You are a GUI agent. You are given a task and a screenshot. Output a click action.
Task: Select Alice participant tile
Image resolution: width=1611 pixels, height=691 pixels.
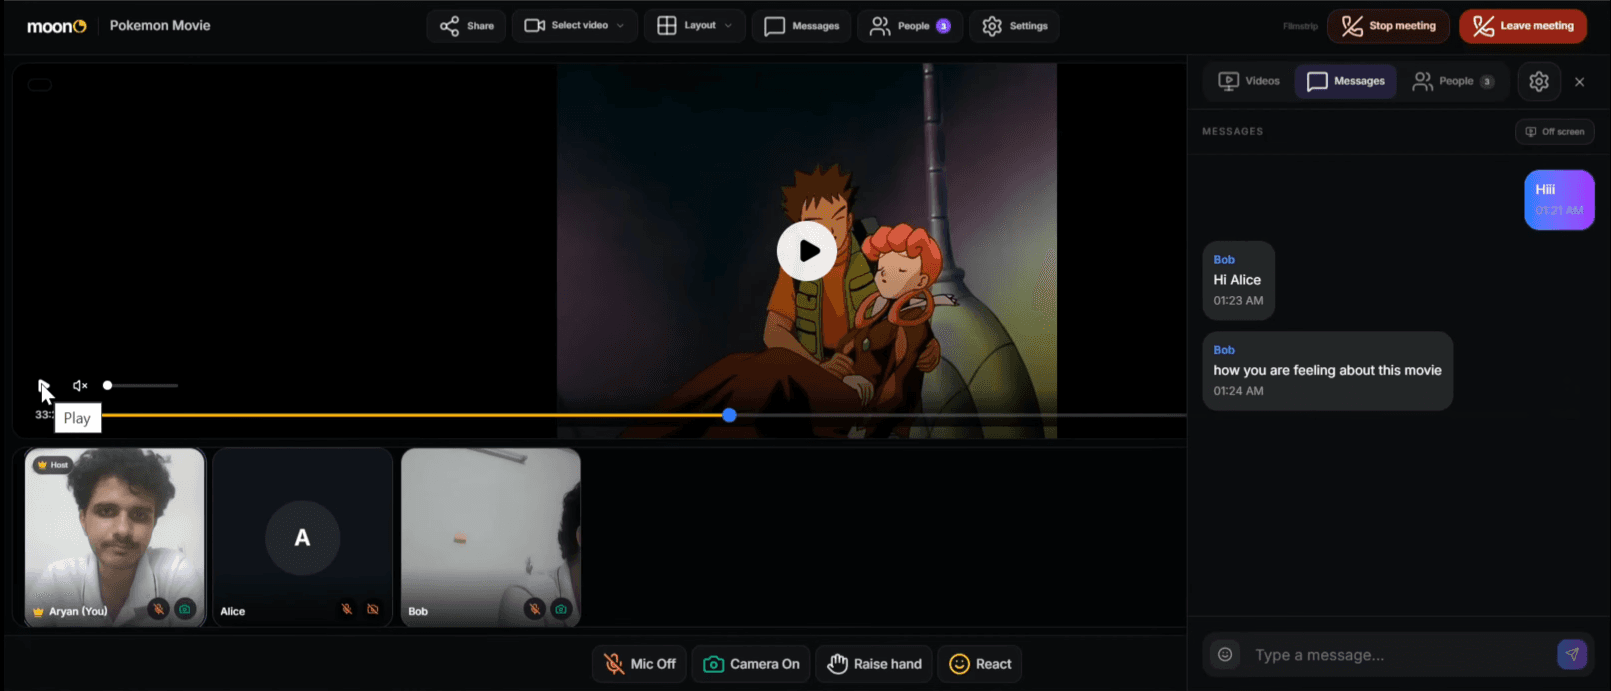pyautogui.click(x=302, y=538)
